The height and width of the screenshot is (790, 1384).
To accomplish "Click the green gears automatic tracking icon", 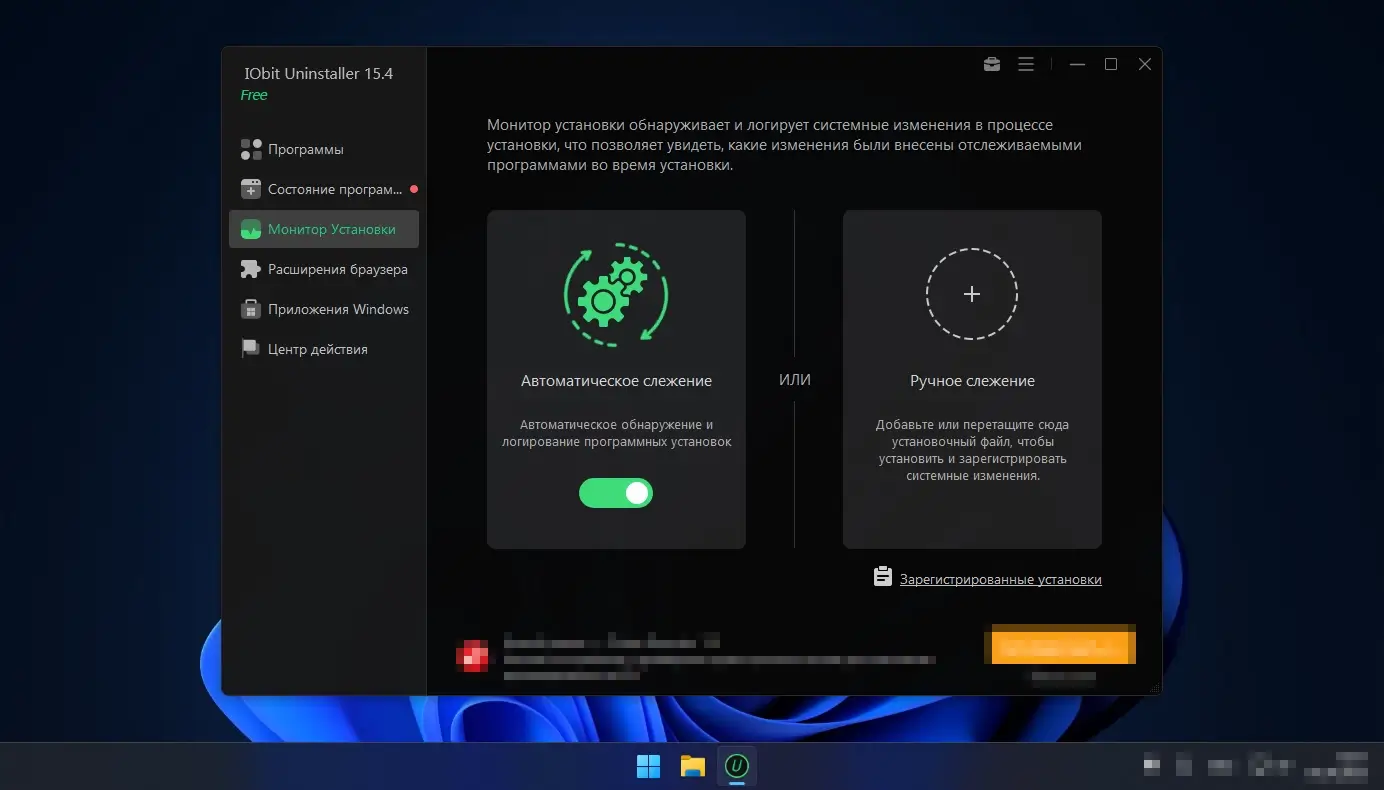I will point(616,295).
